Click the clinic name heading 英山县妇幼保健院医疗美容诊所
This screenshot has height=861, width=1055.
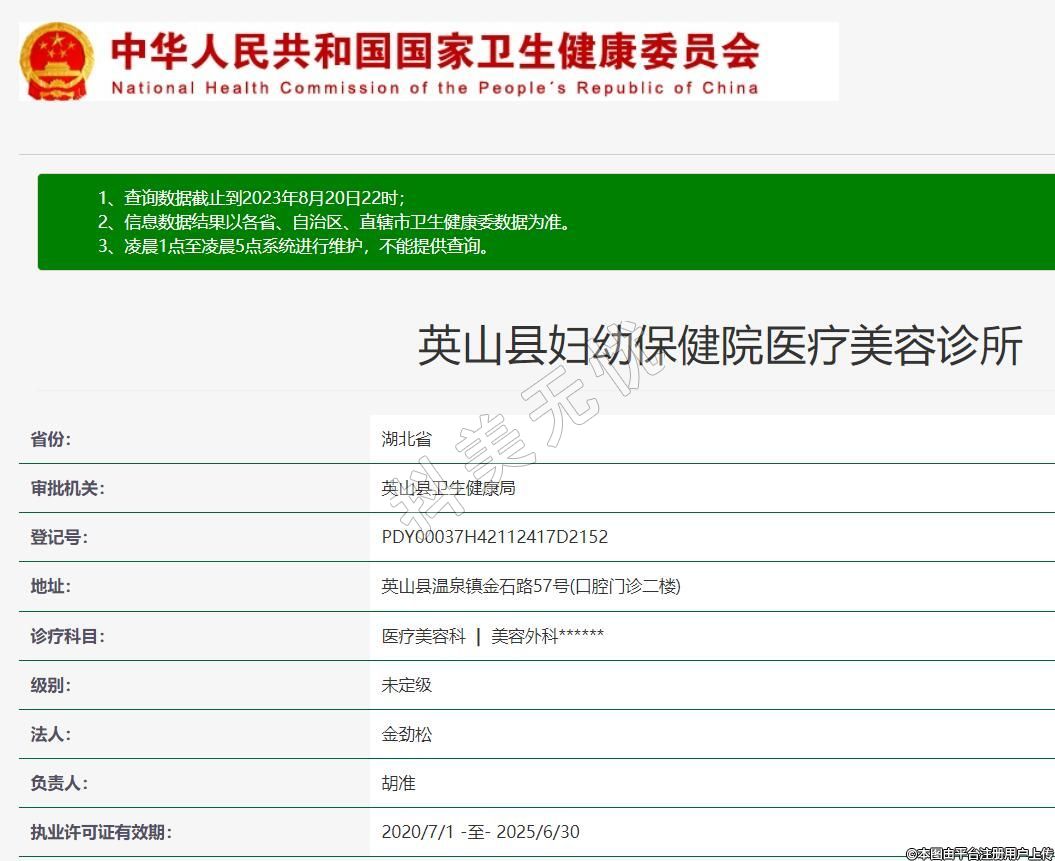click(719, 347)
